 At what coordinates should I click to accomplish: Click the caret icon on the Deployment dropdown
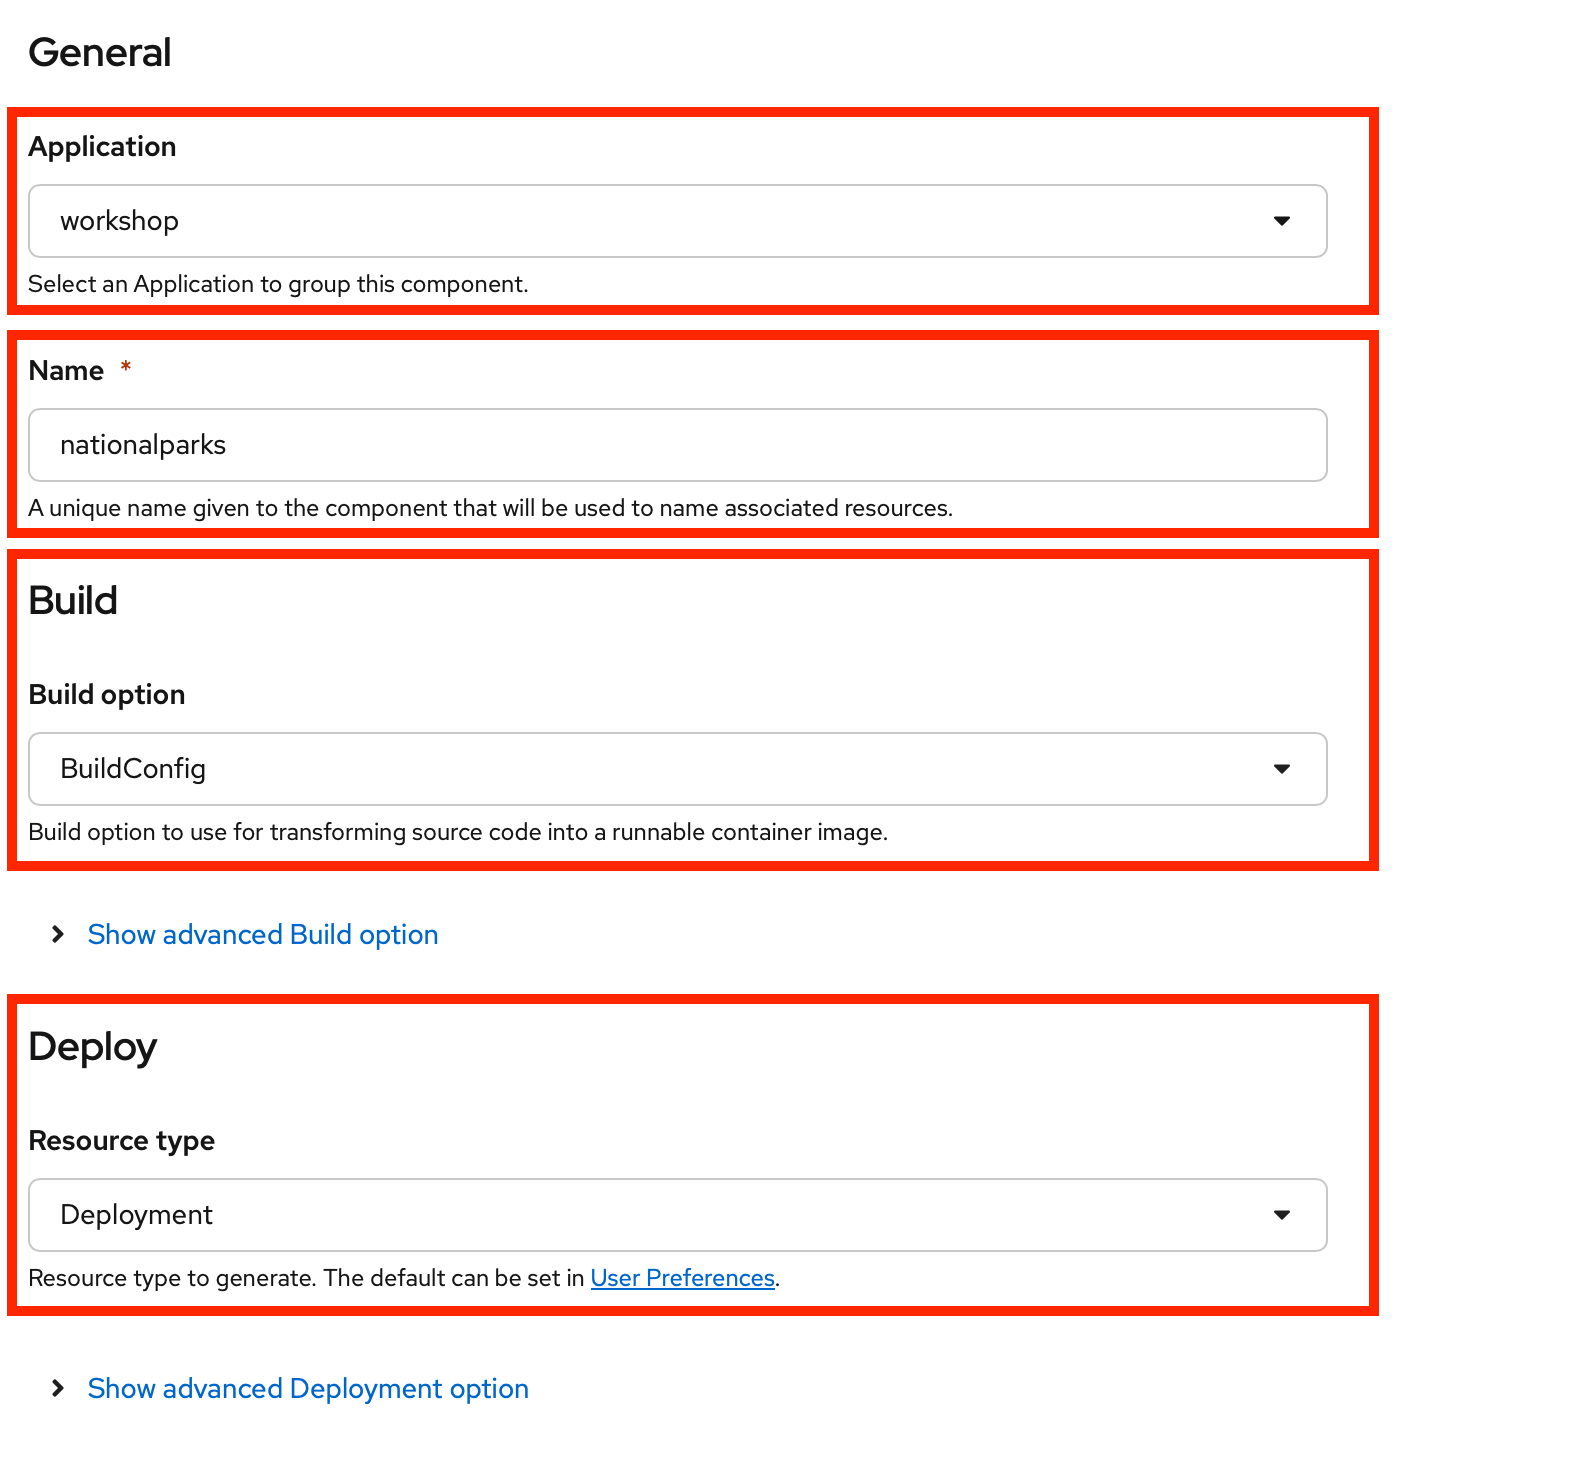click(1283, 1215)
